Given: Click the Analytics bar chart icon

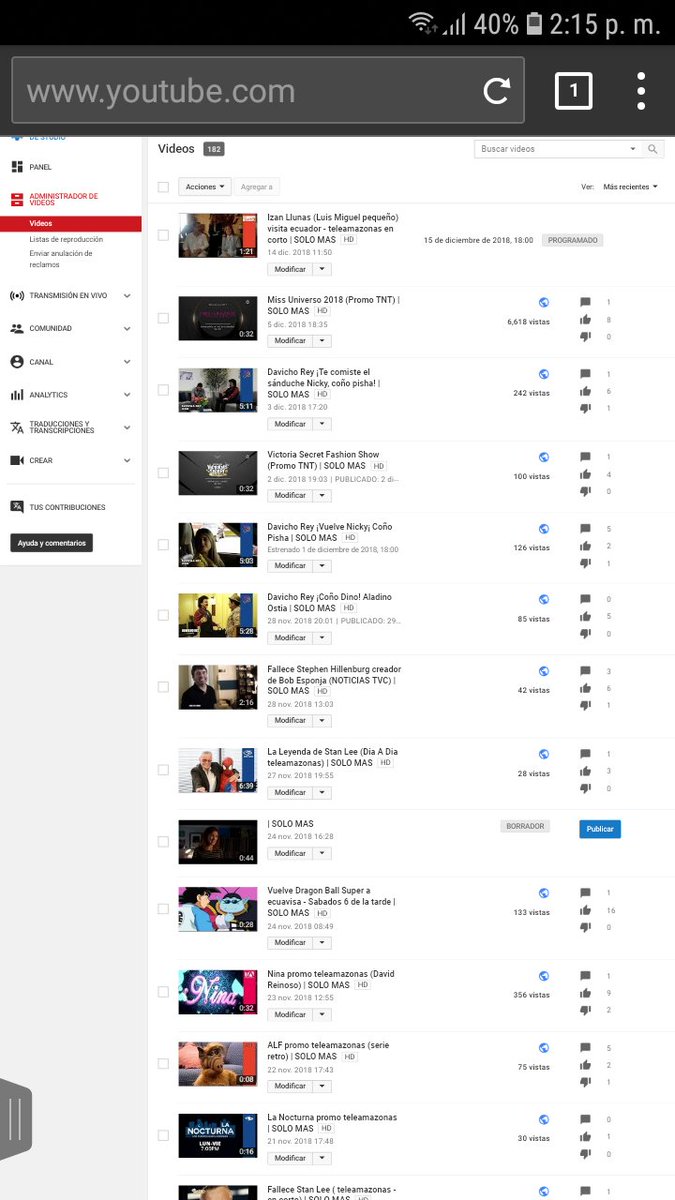Looking at the screenshot, I should pos(16,395).
